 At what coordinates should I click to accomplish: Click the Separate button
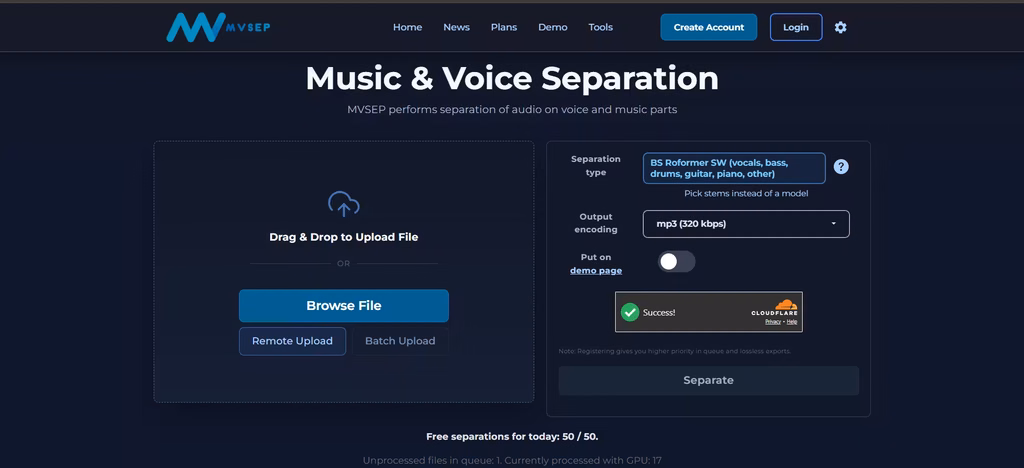709,381
